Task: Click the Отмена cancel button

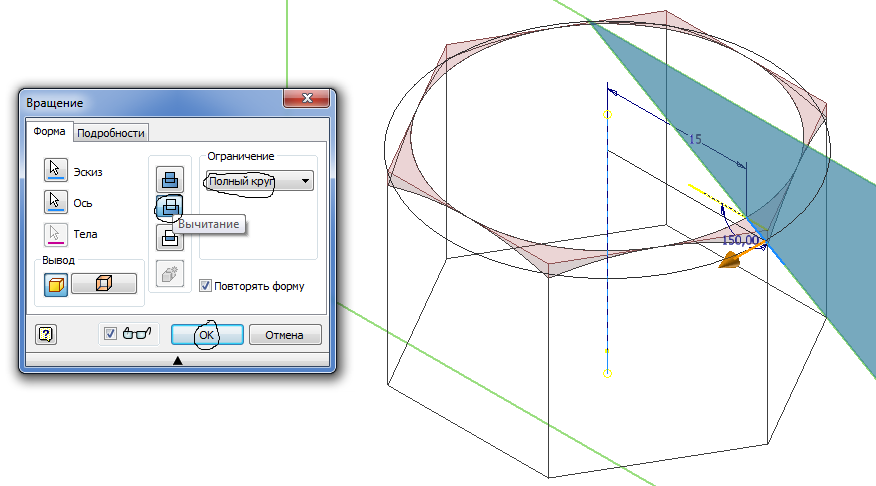Action: tap(285, 335)
